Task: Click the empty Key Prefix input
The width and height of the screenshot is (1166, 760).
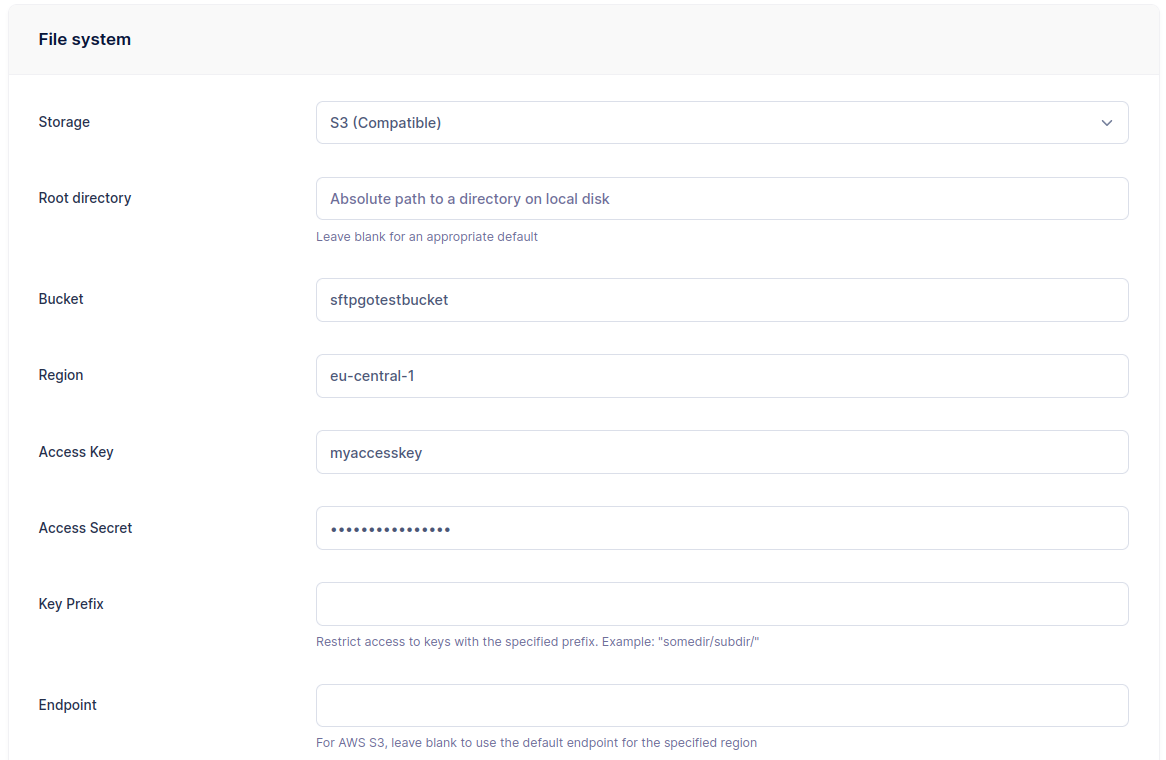Action: pyautogui.click(x=721, y=605)
